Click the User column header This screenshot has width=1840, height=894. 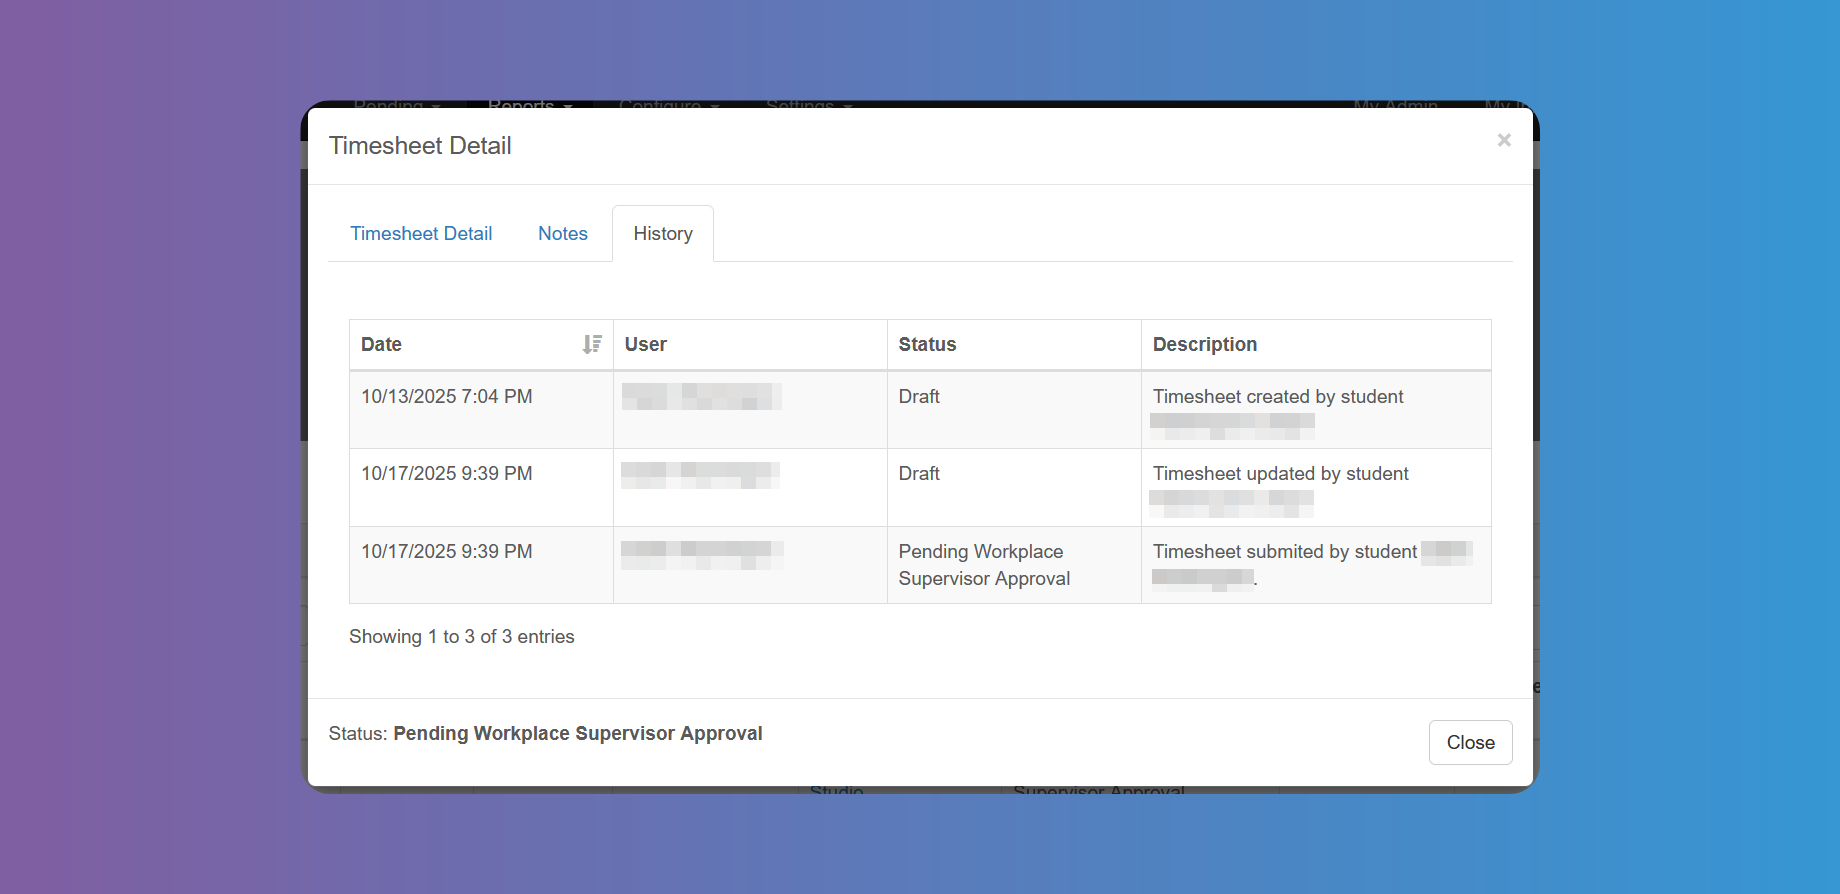(750, 344)
